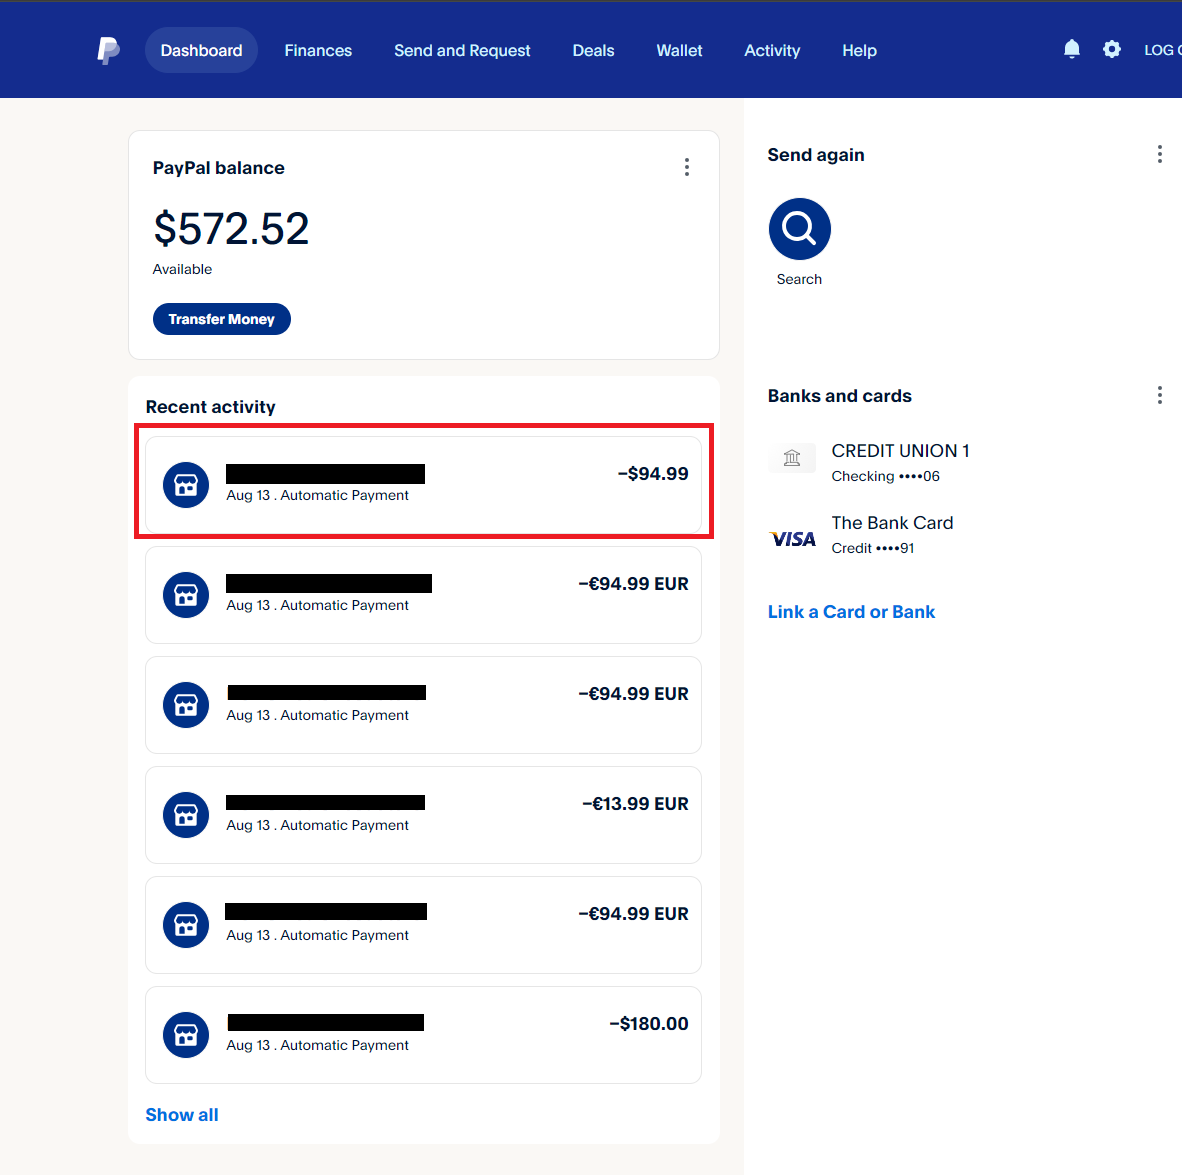Click the $572.52 balance amount
This screenshot has width=1182, height=1175.
tap(231, 228)
